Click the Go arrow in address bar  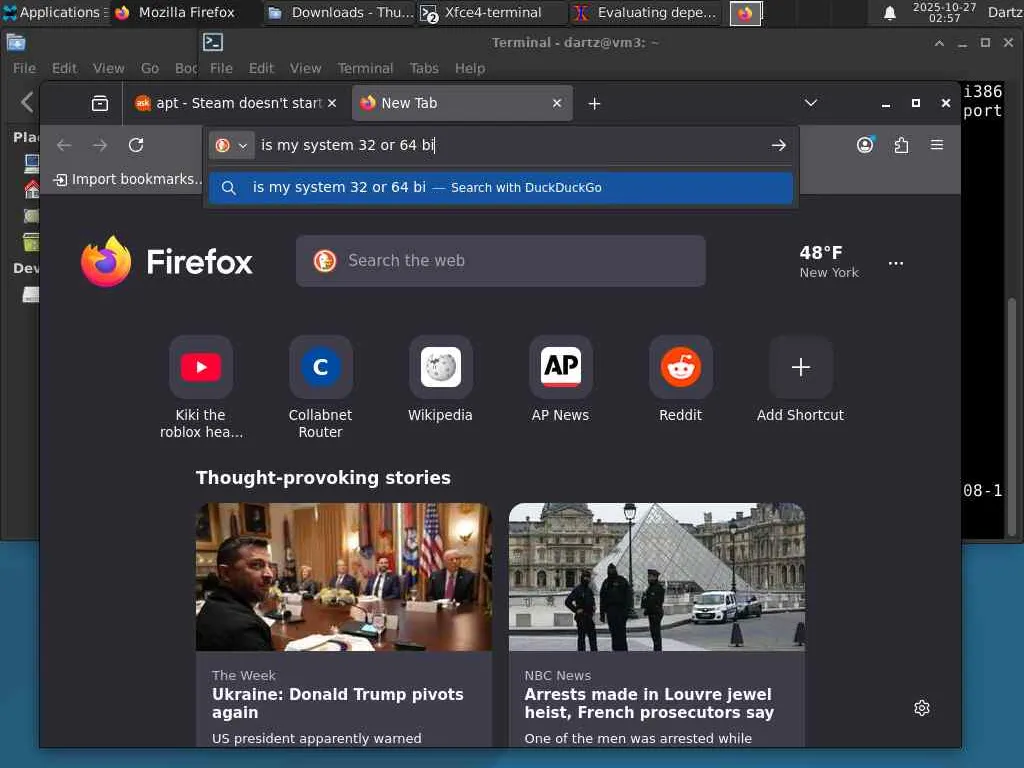click(778, 145)
